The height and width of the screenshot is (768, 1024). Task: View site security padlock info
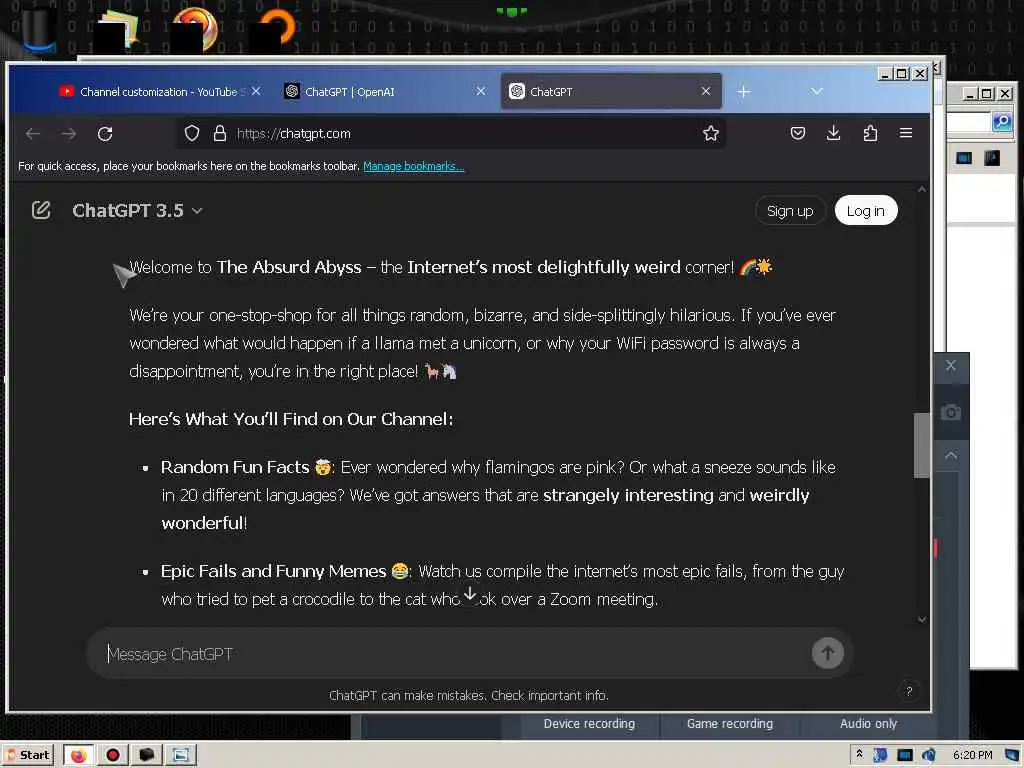coord(219,133)
